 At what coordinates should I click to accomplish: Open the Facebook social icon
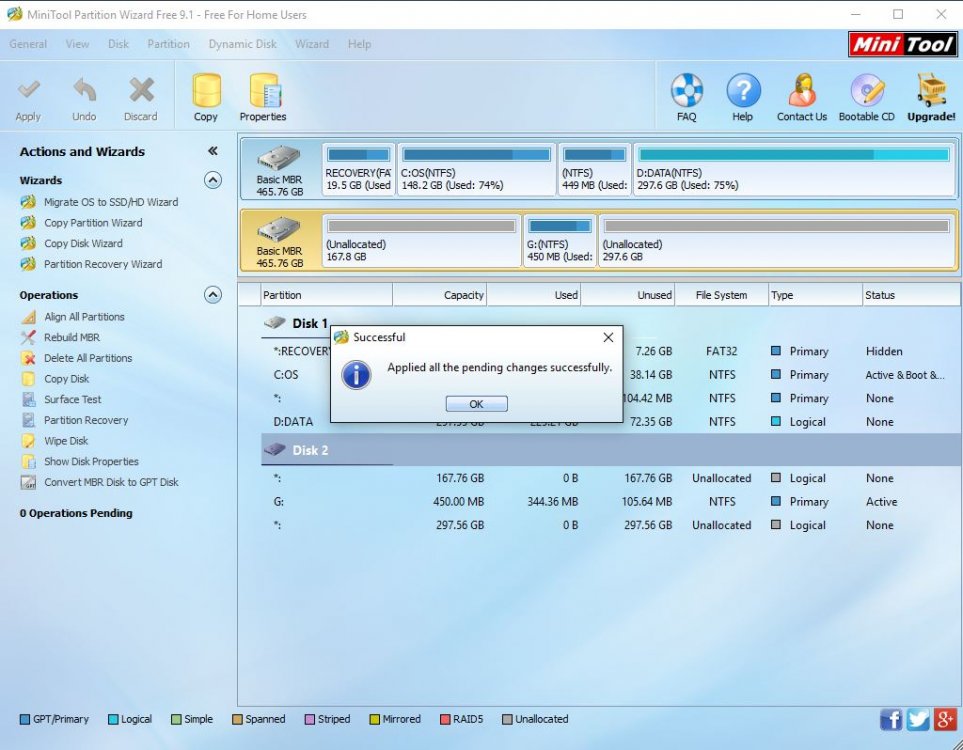(891, 719)
